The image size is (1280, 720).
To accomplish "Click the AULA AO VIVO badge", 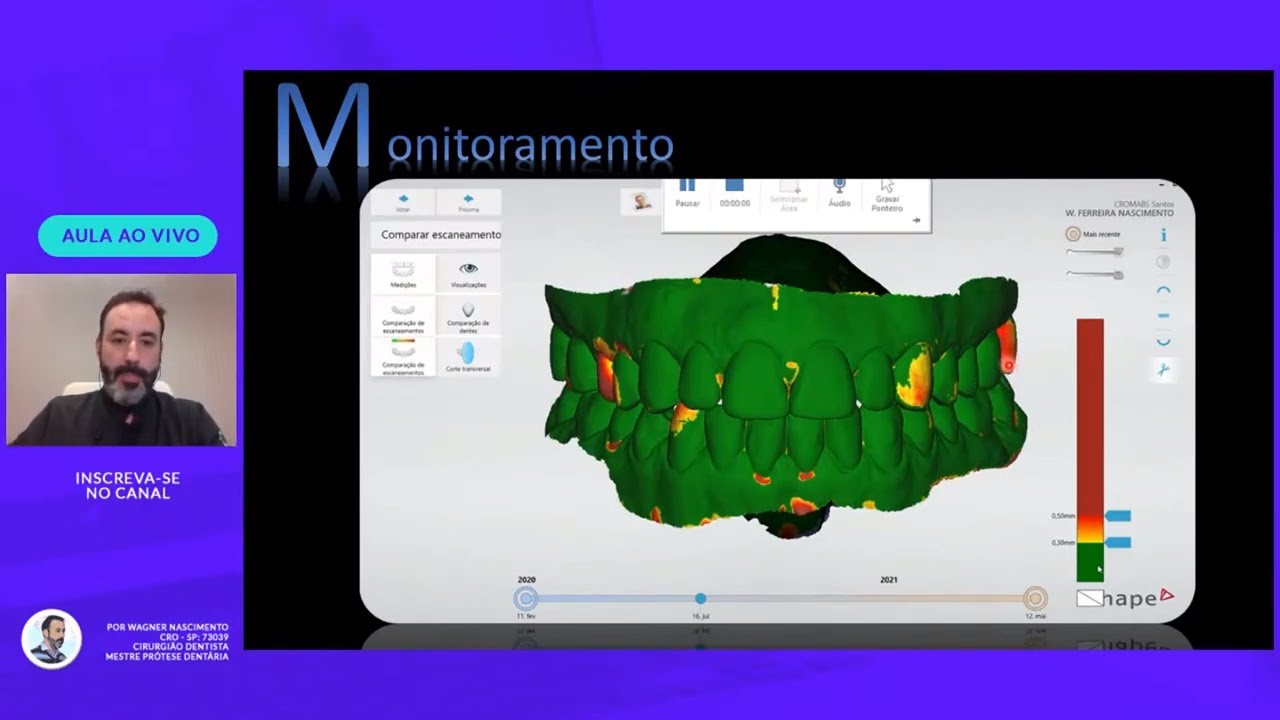I will [x=128, y=236].
